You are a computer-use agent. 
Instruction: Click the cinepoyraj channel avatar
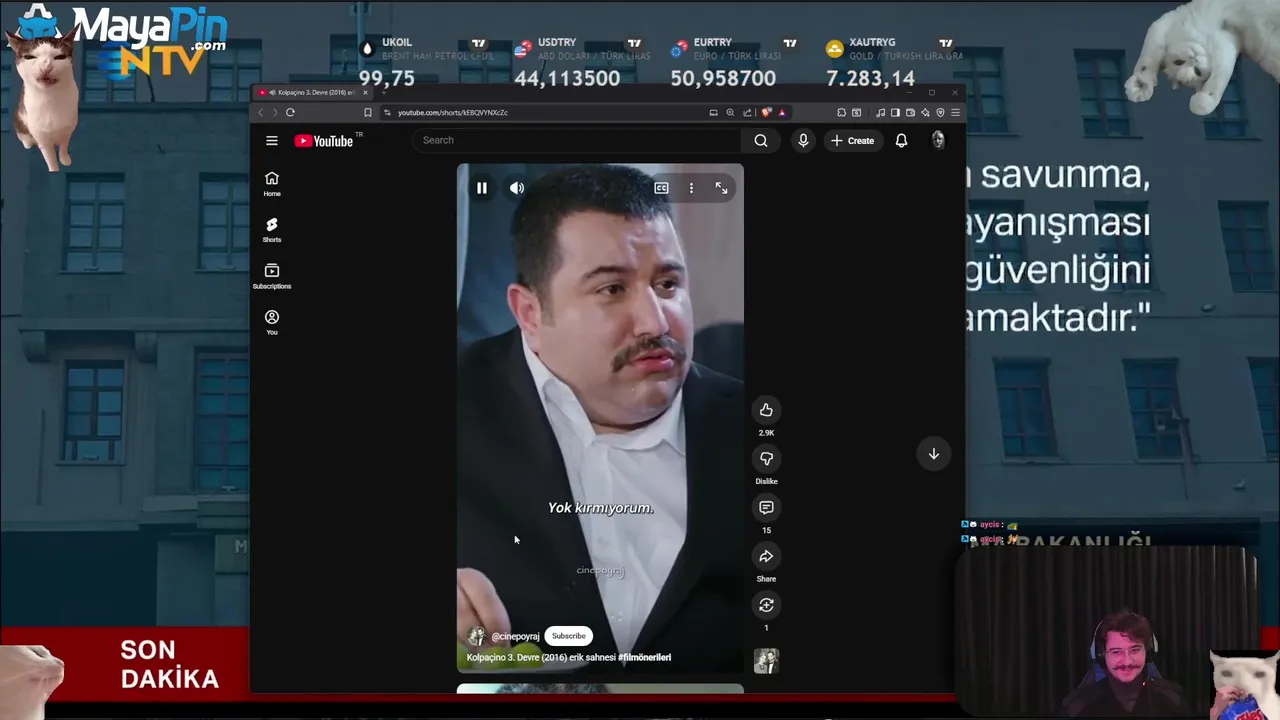tap(477, 636)
